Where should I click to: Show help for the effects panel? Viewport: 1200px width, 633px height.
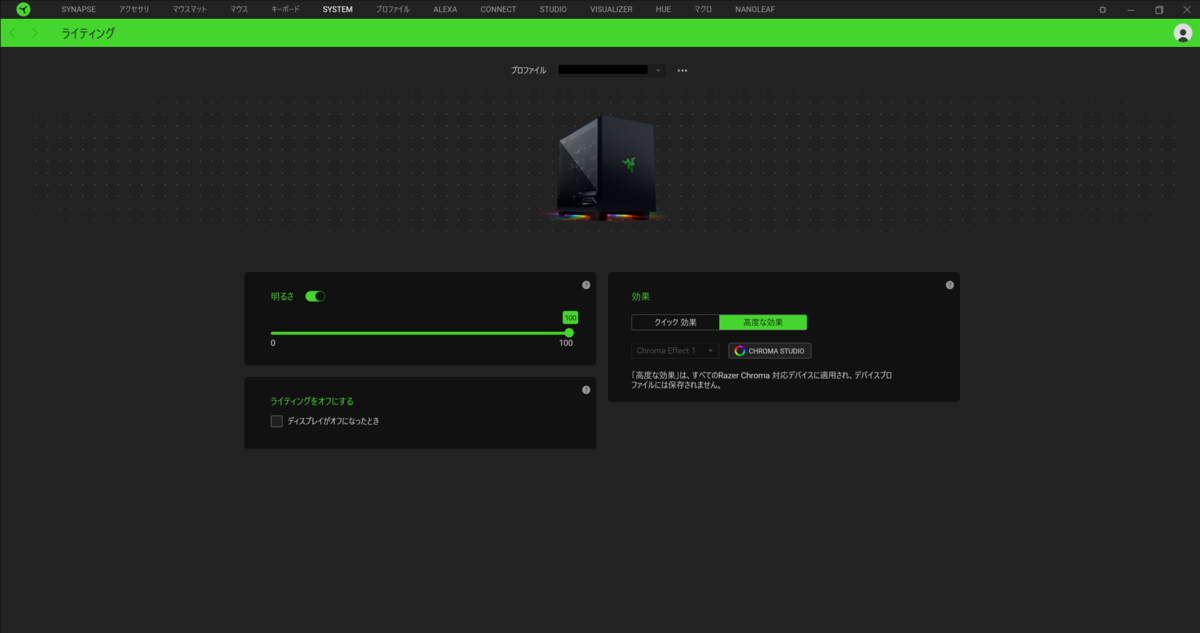click(x=949, y=285)
